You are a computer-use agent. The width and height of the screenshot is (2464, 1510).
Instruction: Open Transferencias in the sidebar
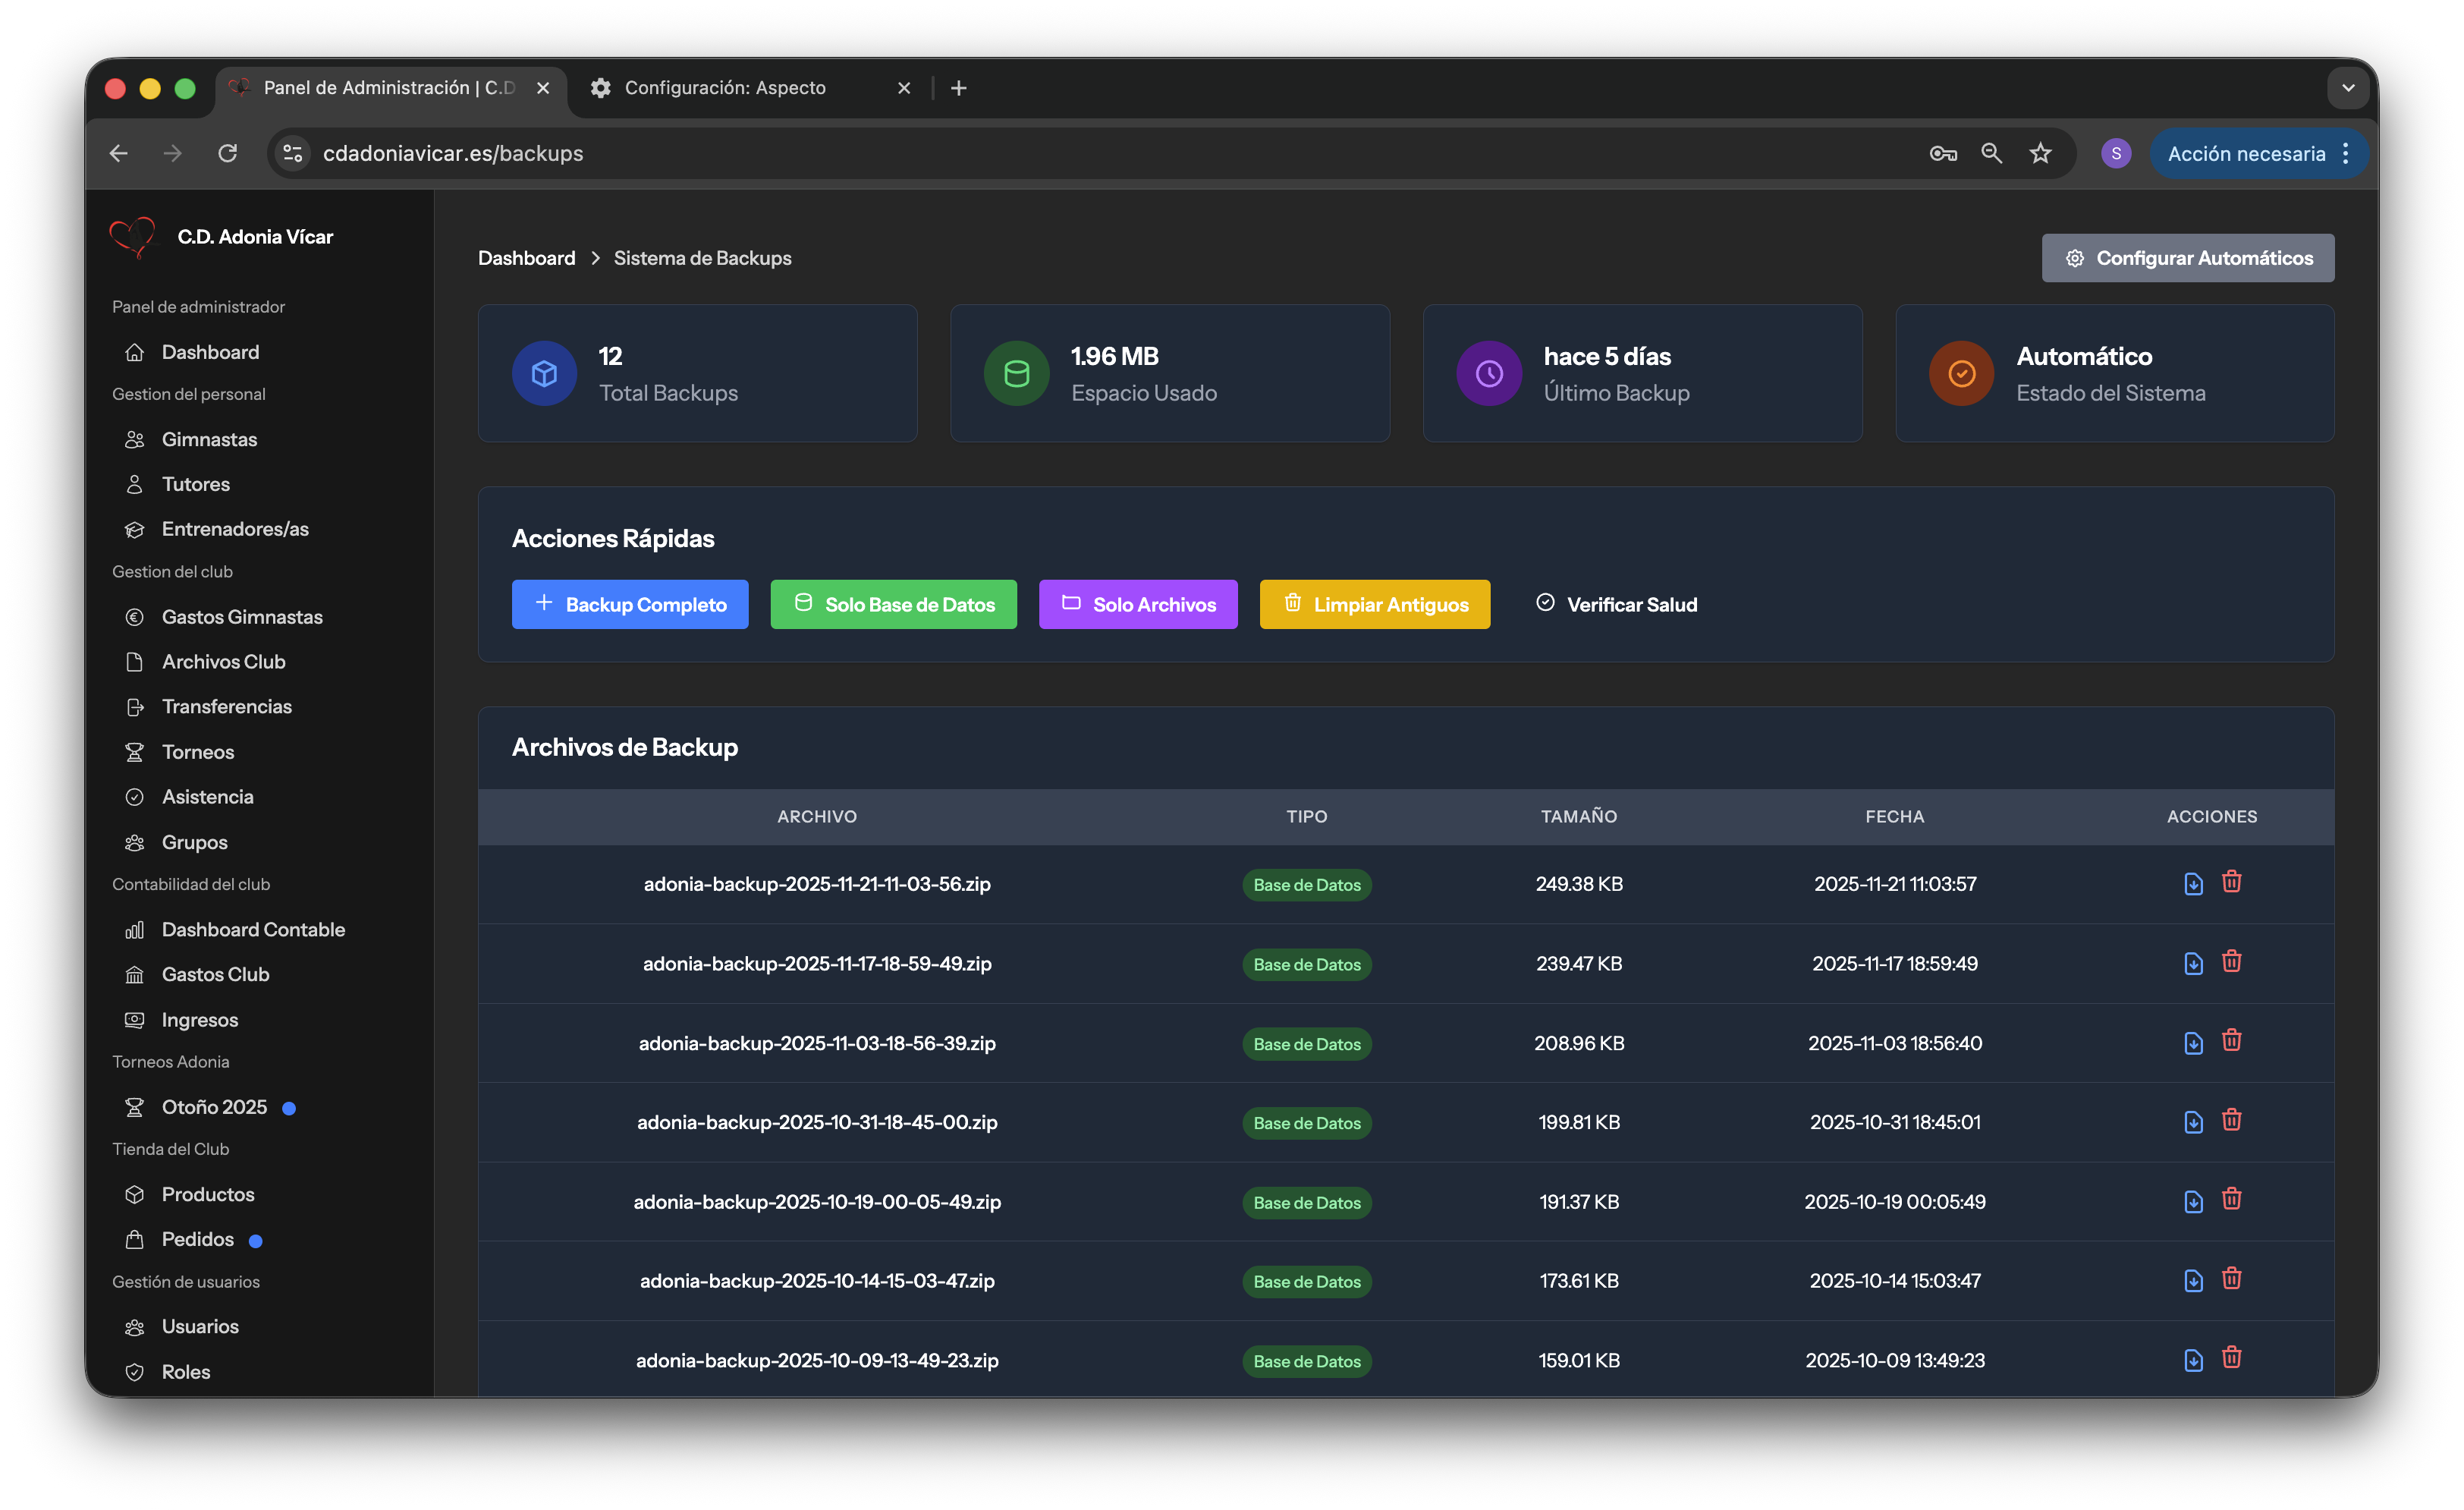pos(227,706)
